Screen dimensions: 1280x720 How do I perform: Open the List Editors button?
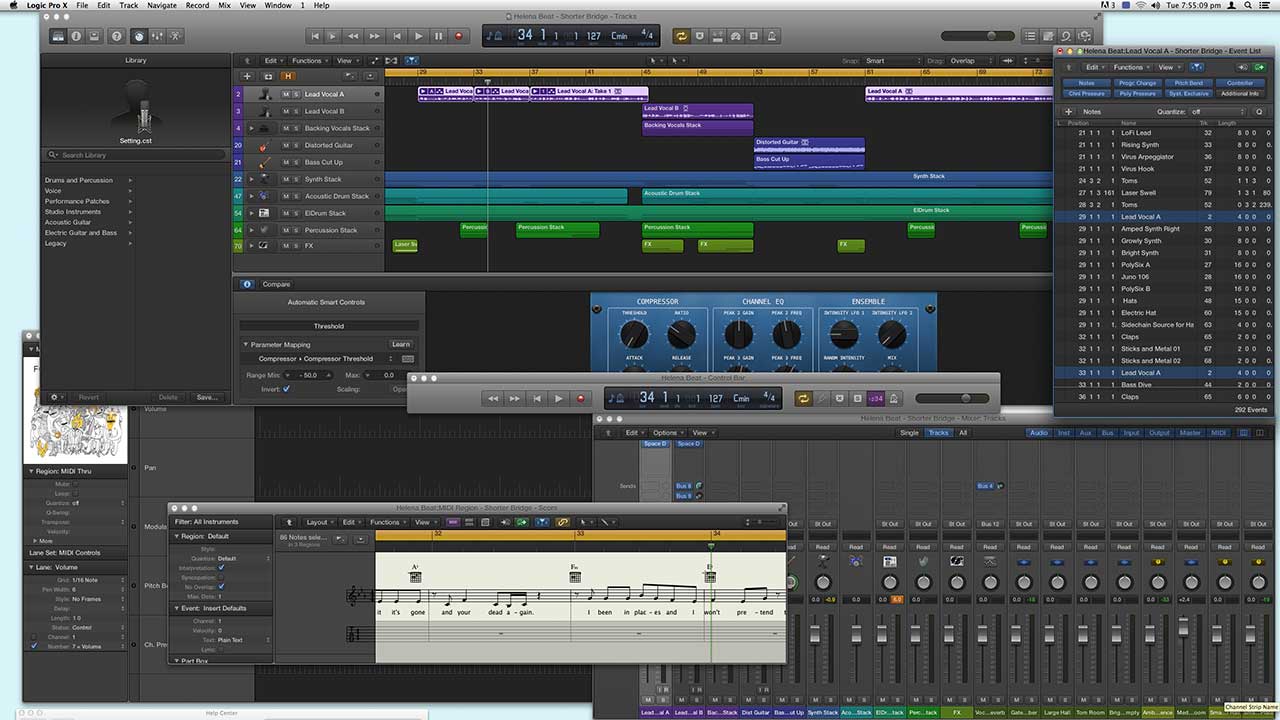click(1031, 36)
